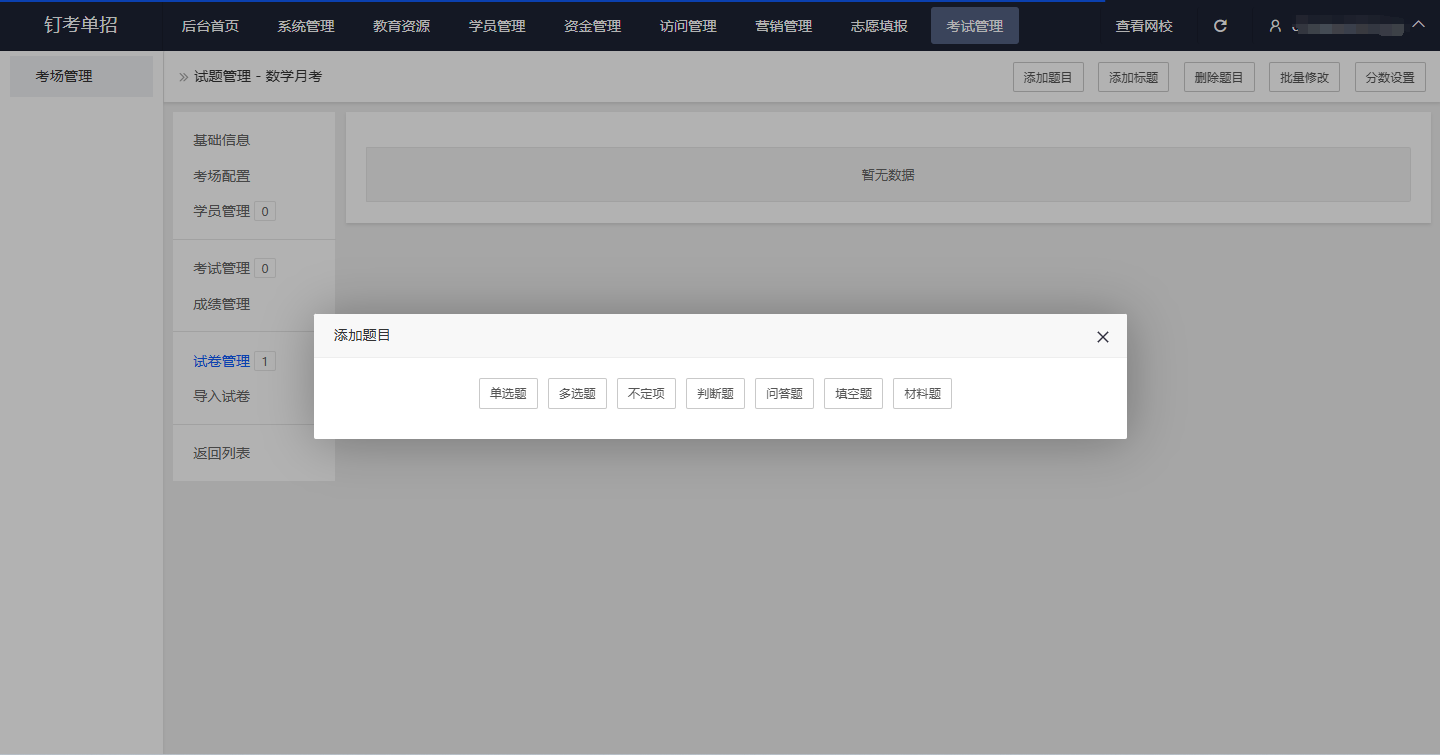Add a 填空题 question
This screenshot has height=755, width=1440.
[x=853, y=394]
